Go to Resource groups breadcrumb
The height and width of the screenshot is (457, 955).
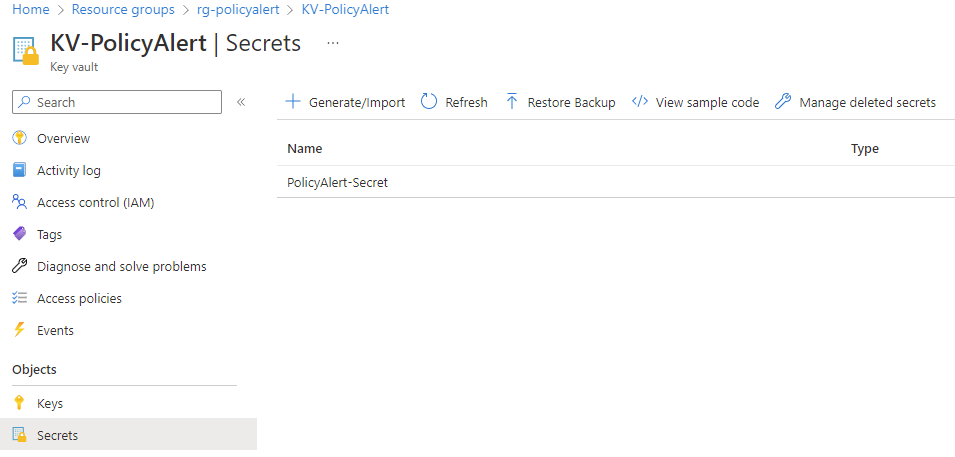click(123, 10)
